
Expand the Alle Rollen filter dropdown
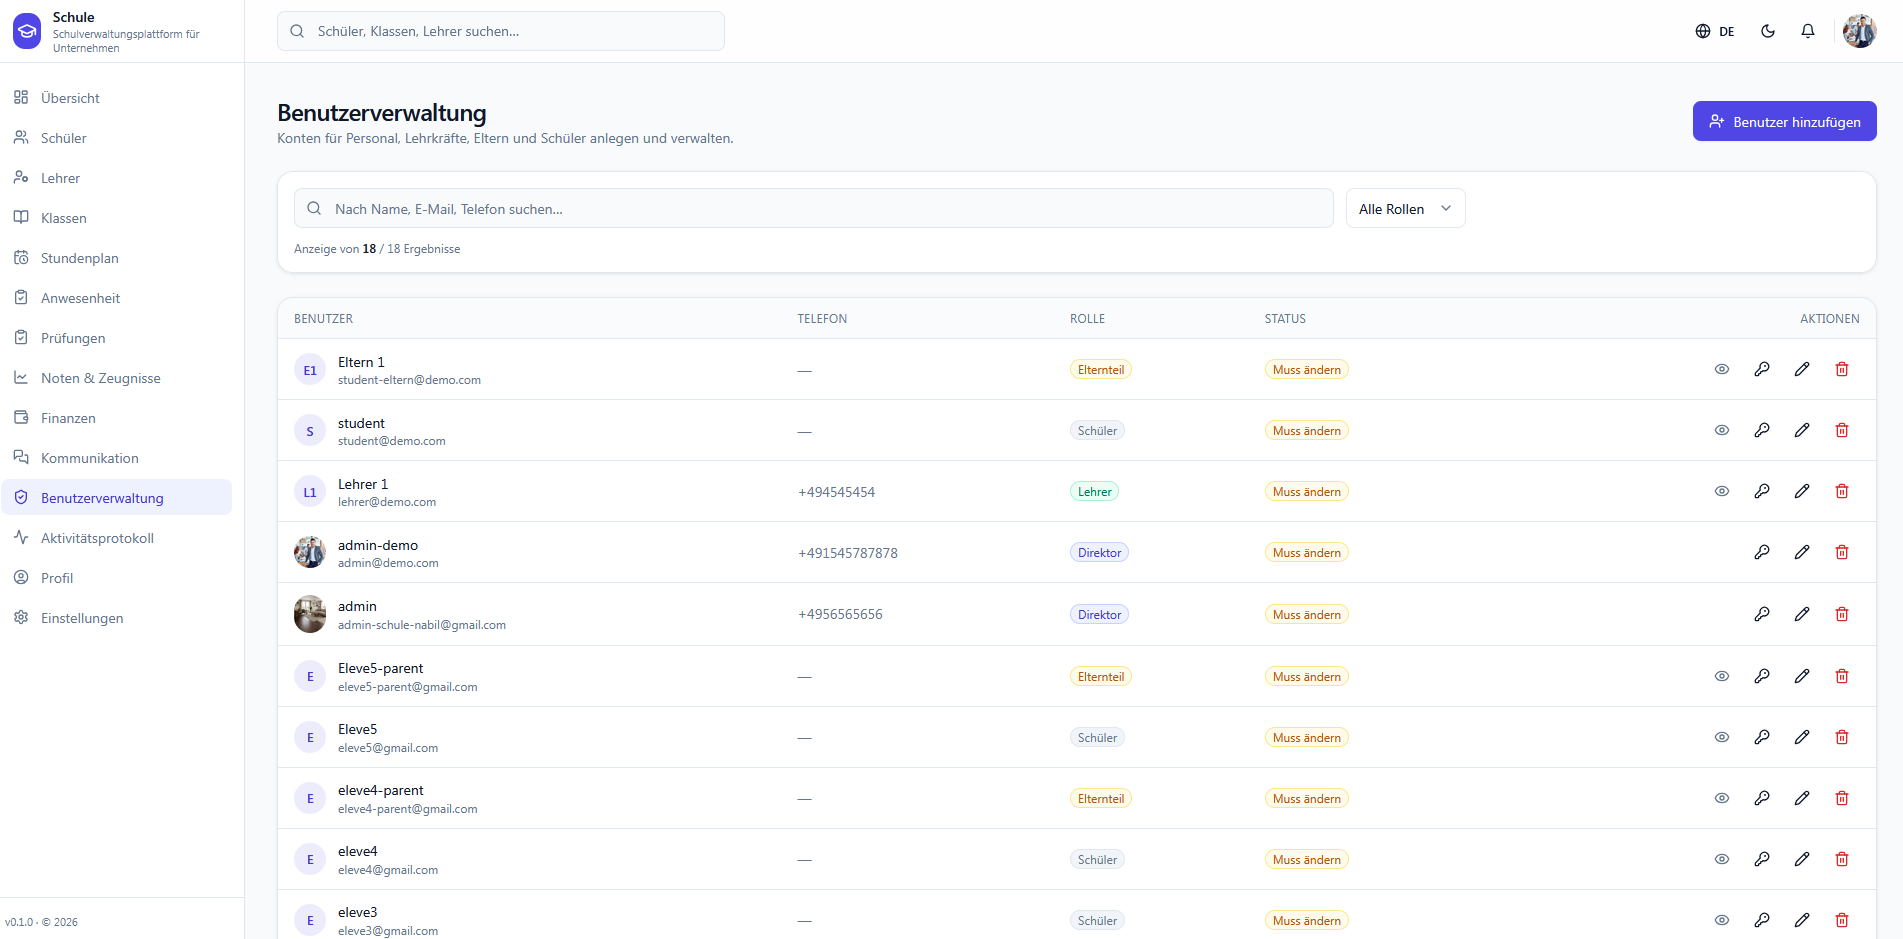pyautogui.click(x=1405, y=208)
